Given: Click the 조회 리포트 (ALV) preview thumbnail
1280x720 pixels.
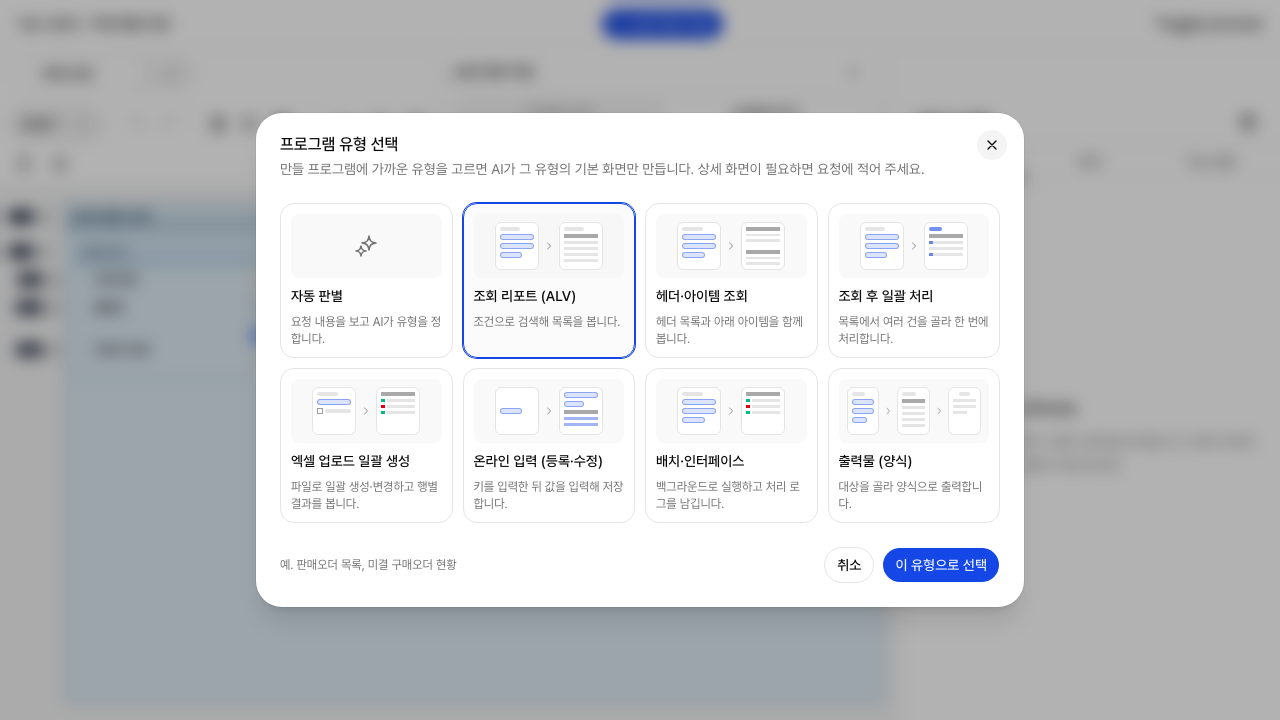Looking at the screenshot, I should 549,246.
